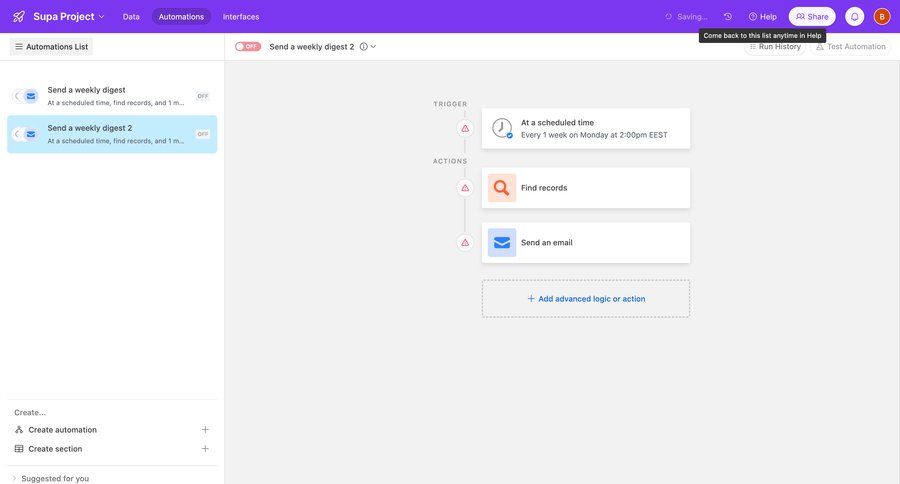900x484 pixels.
Task: Open the Interfaces tab
Action: [x=240, y=17]
